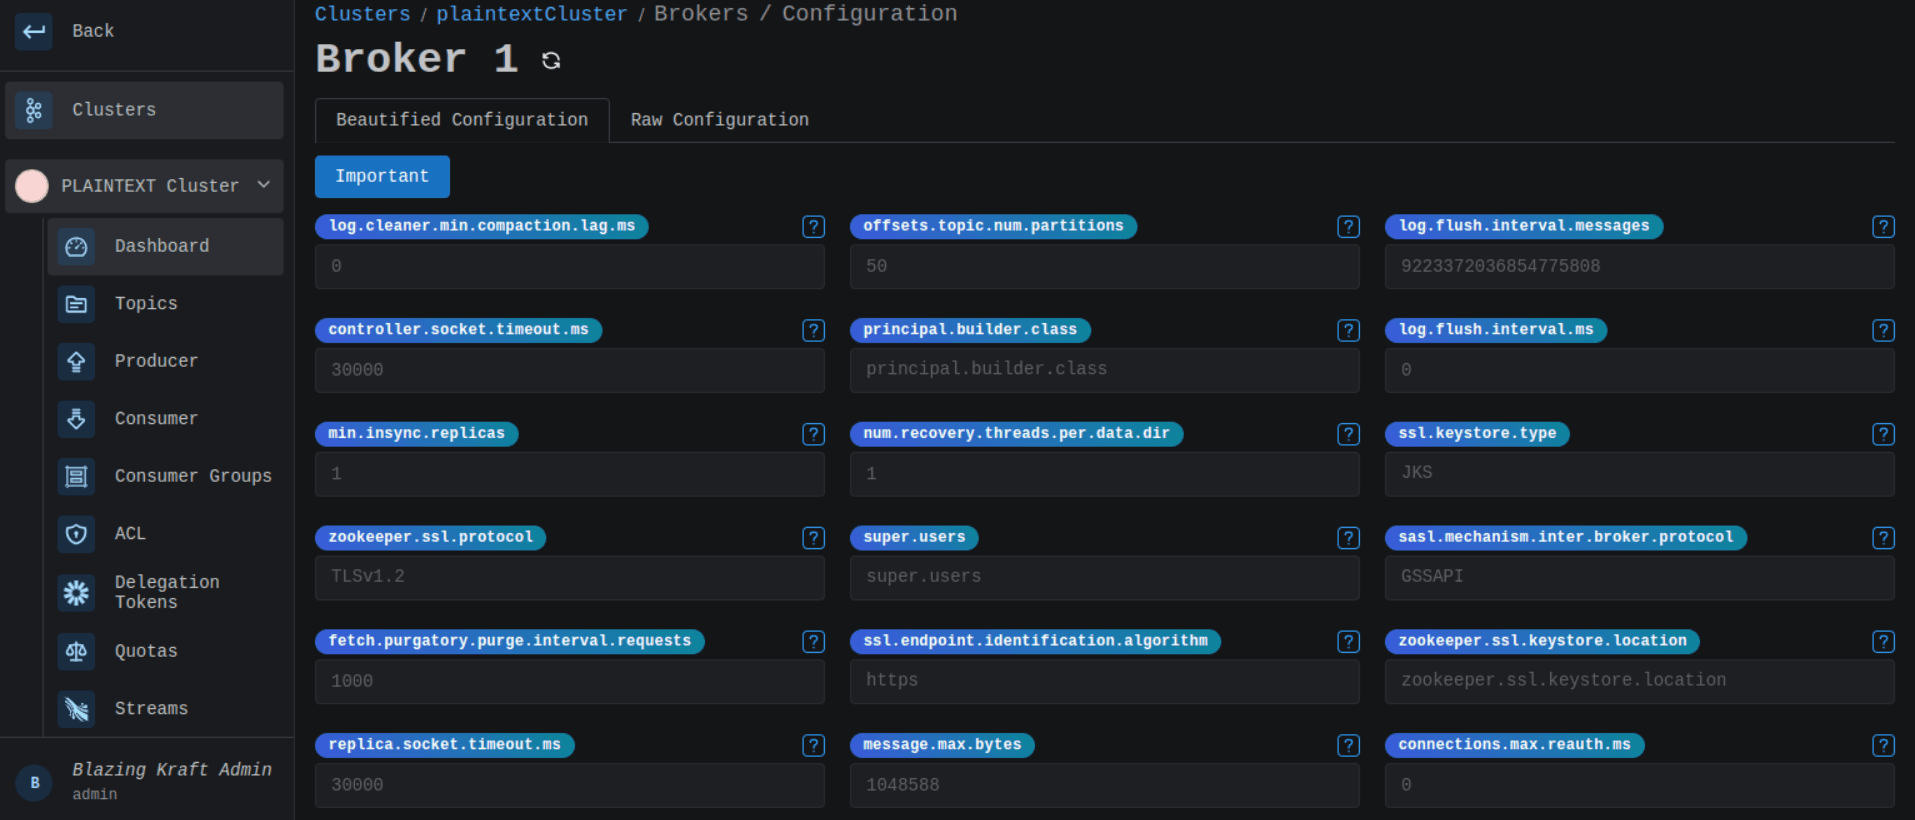The image size is (1915, 820).
Task: Click the ssl.keystore.type JKS field
Action: [1640, 474]
